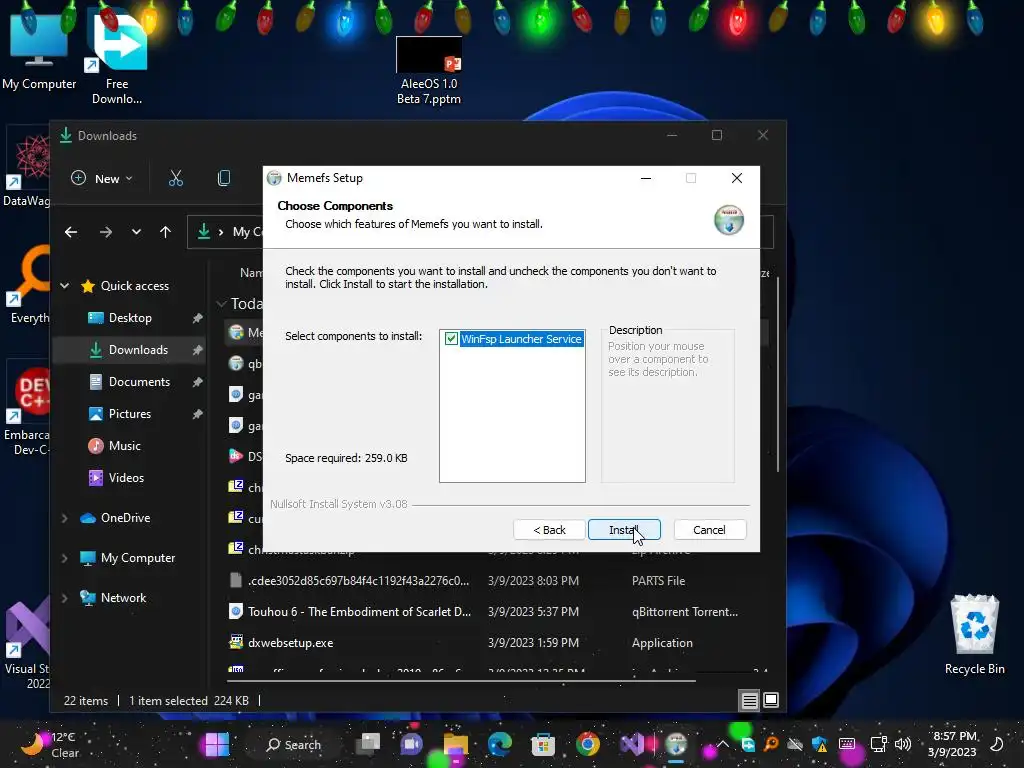Open Google Chrome from the taskbar

(x=587, y=744)
